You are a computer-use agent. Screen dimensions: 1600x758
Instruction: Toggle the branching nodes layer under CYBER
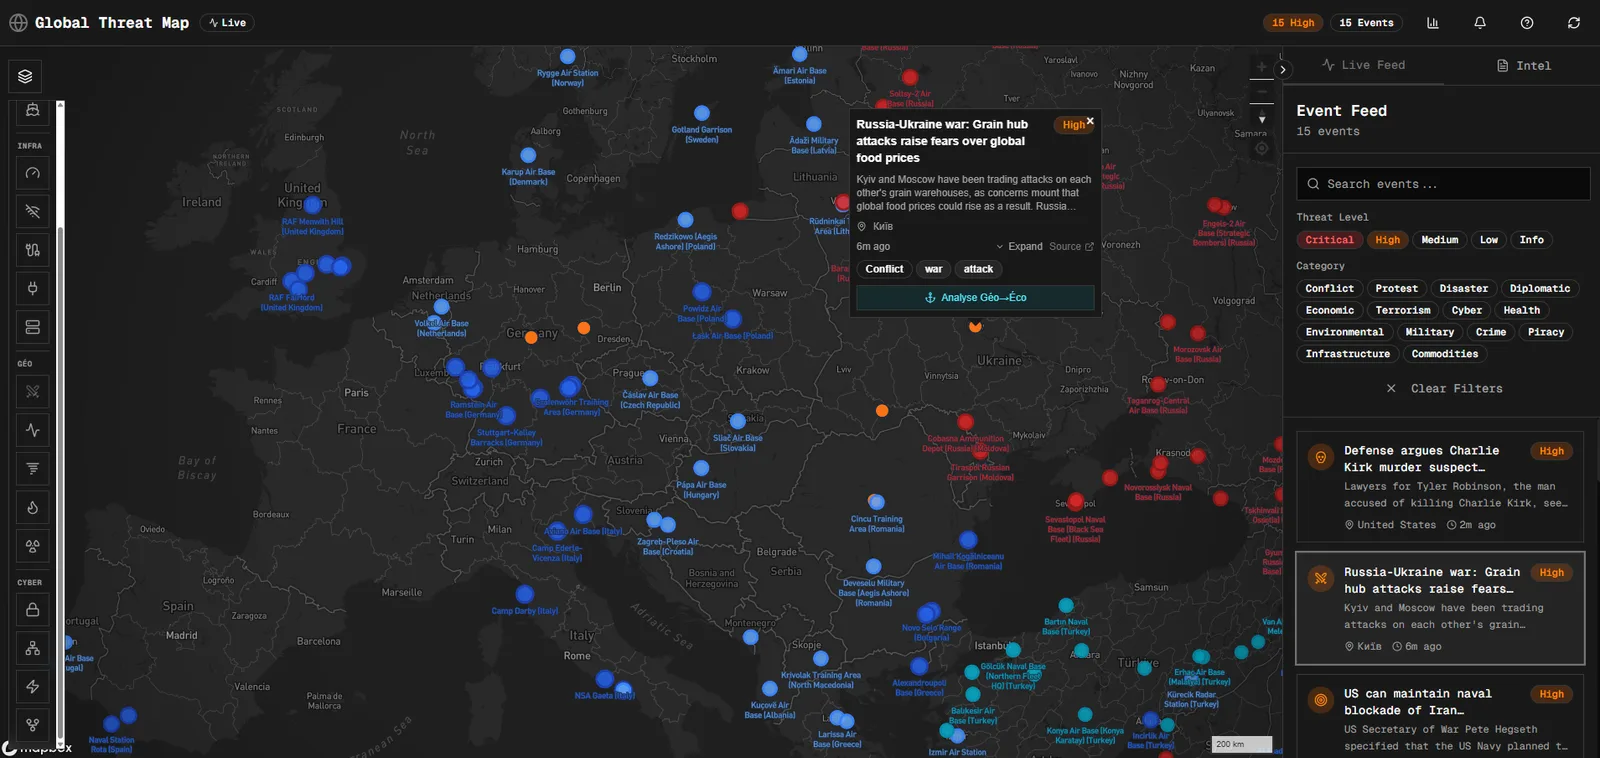[x=33, y=725]
